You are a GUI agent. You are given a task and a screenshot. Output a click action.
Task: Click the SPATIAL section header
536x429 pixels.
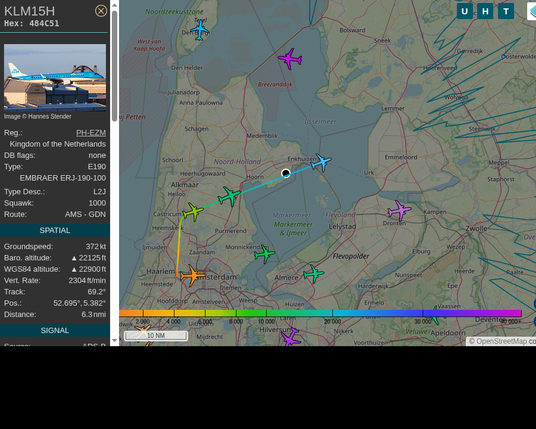pyautogui.click(x=55, y=230)
